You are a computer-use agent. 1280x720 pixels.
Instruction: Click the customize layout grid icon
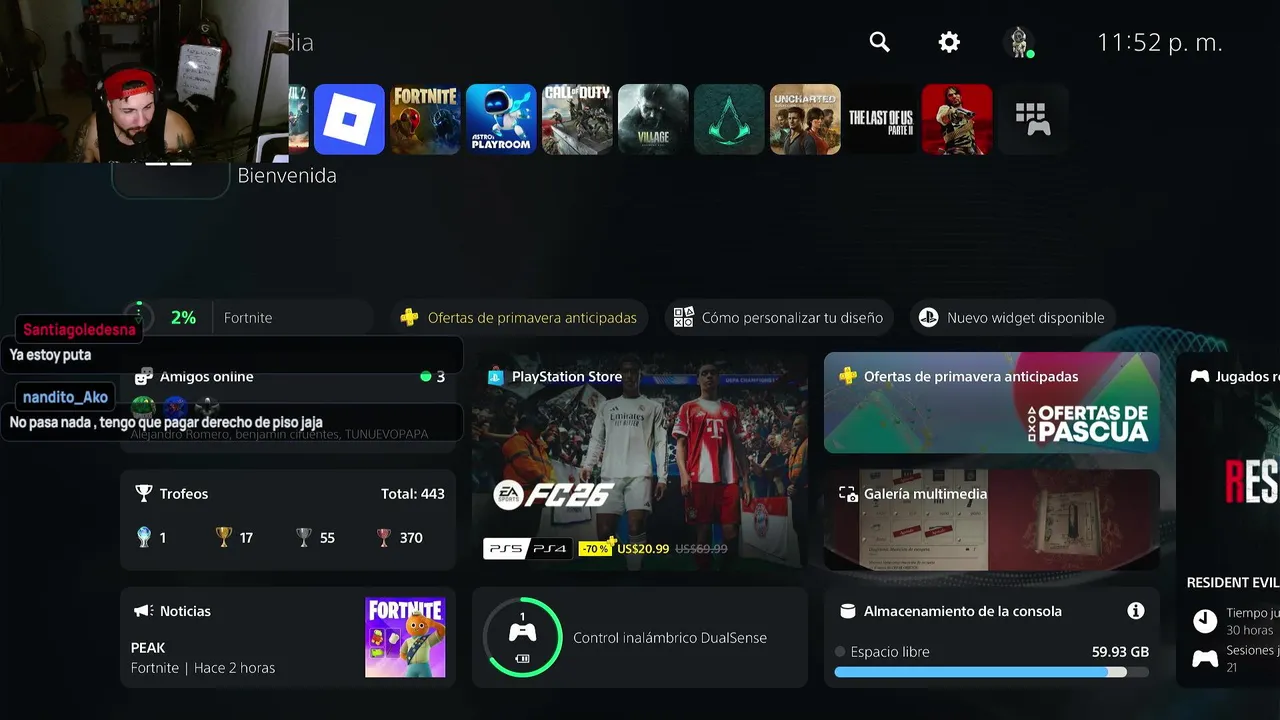(683, 317)
